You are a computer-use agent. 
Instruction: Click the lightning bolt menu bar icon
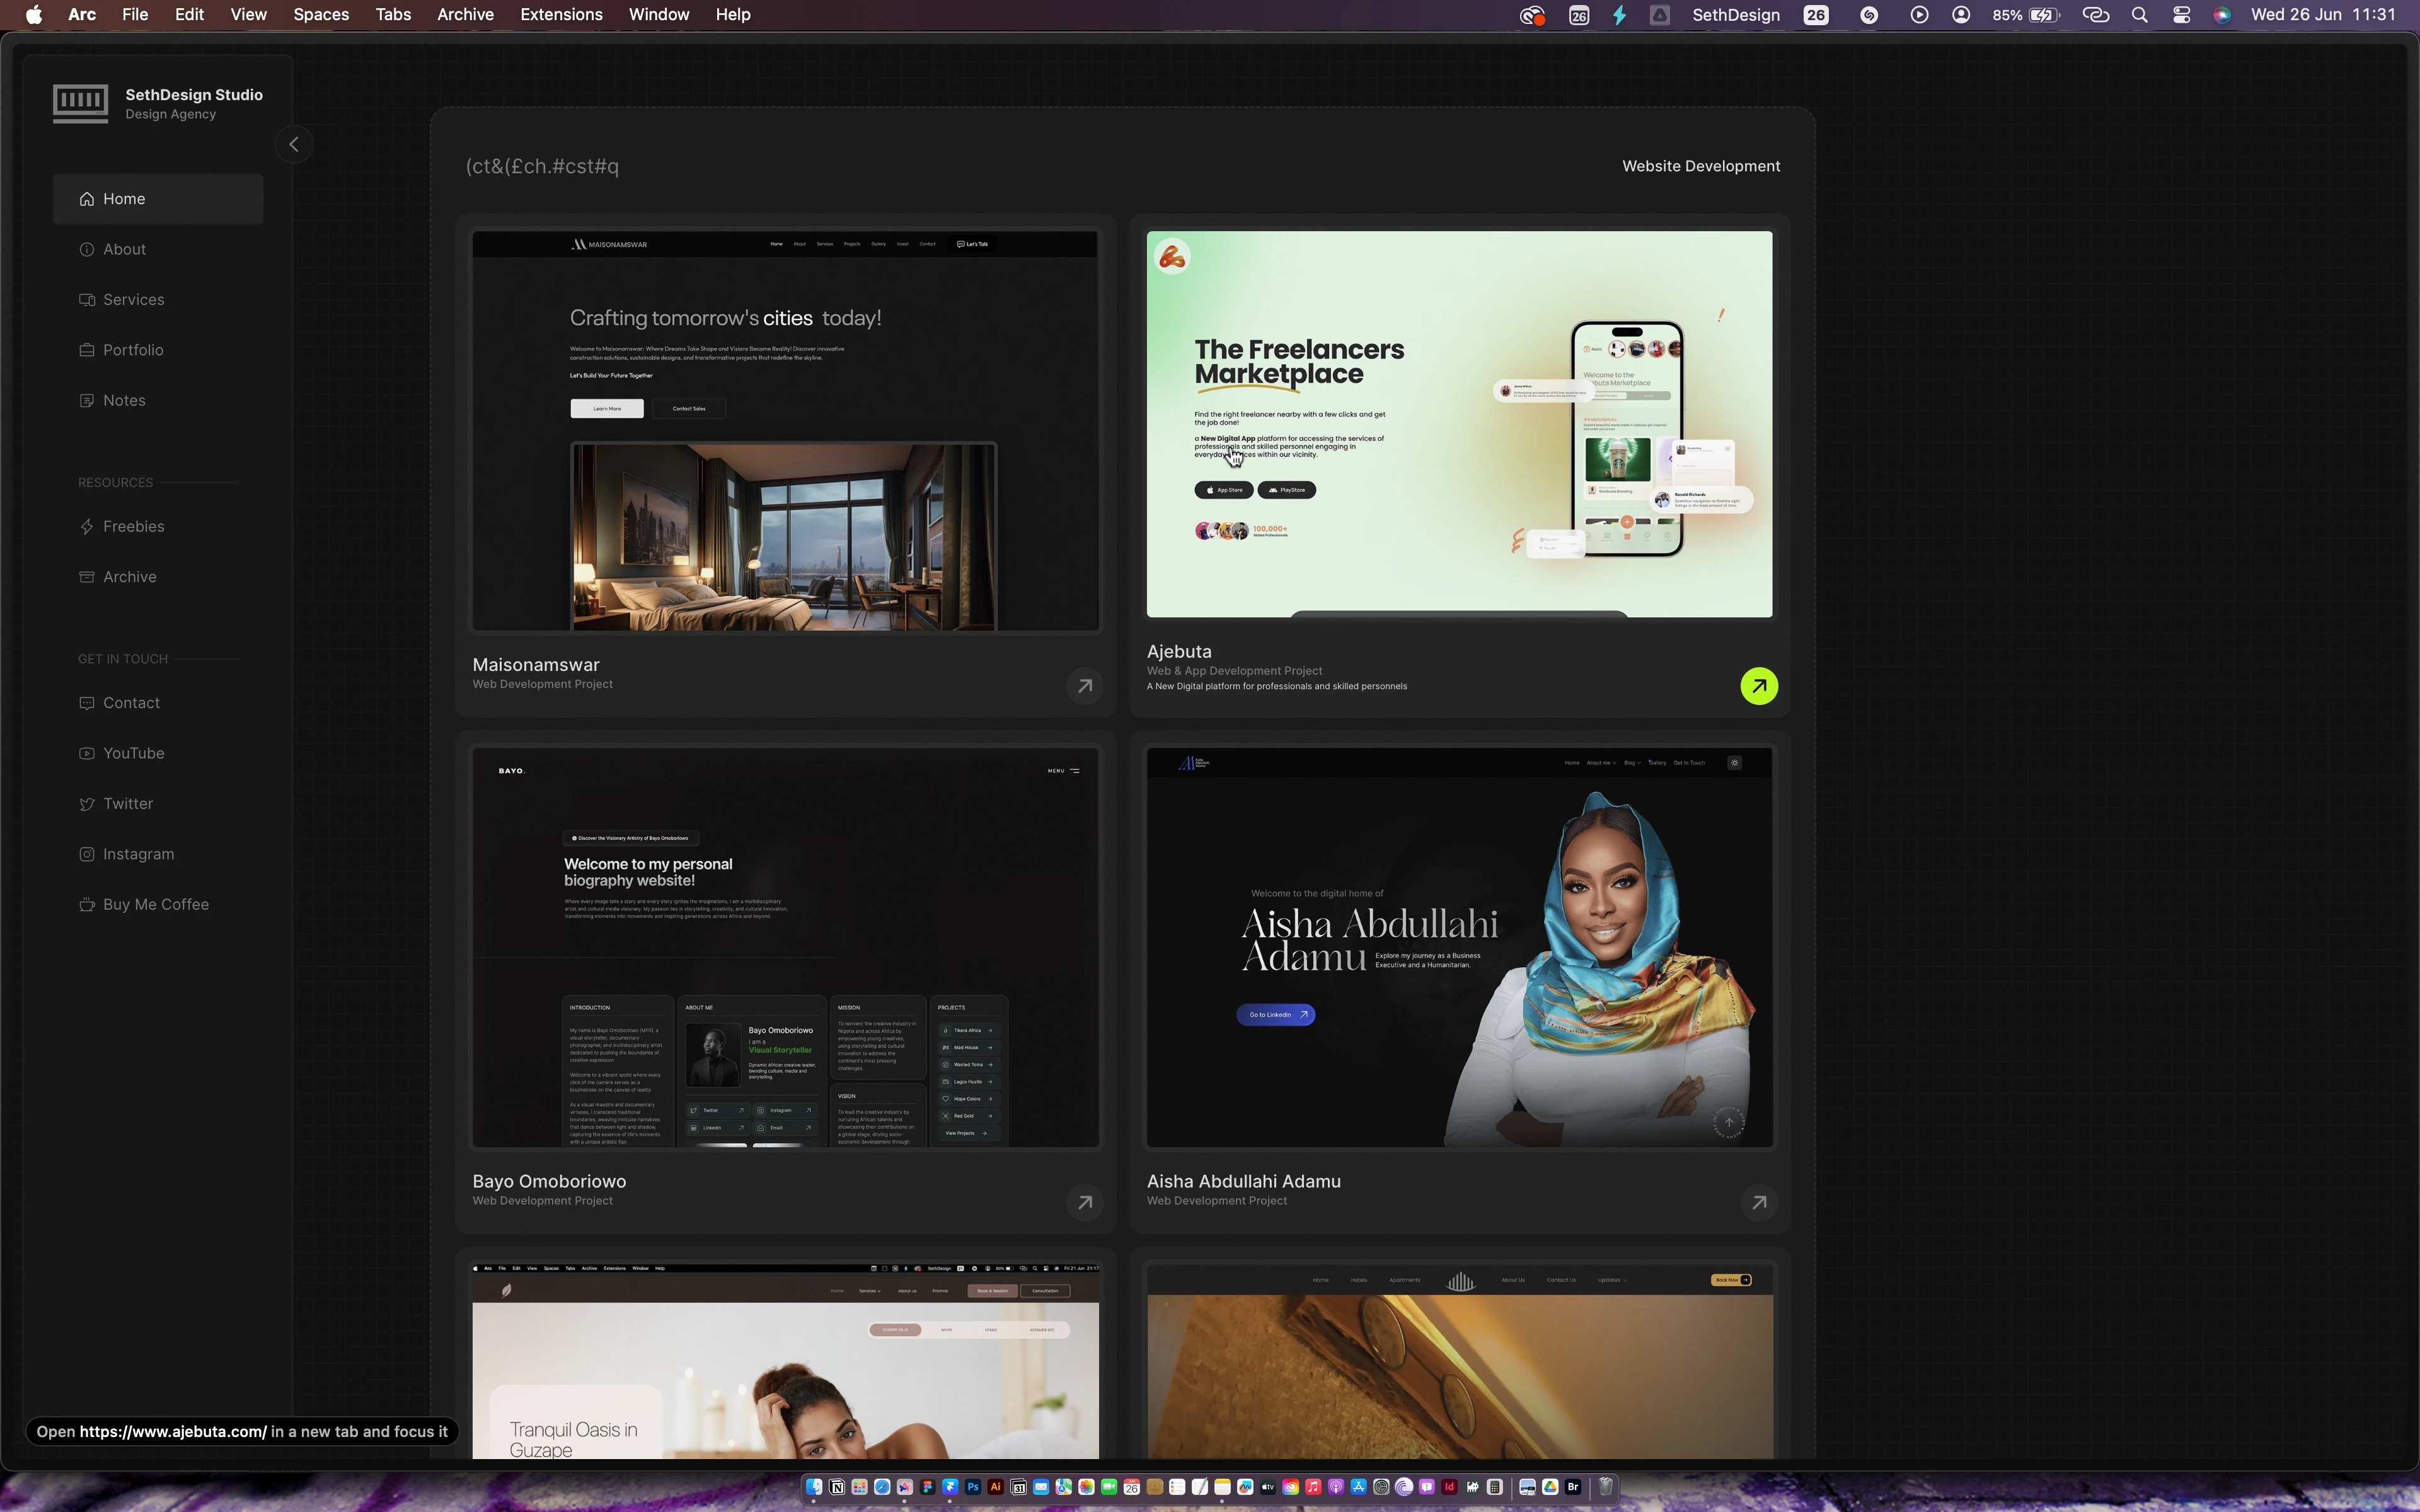[1619, 15]
